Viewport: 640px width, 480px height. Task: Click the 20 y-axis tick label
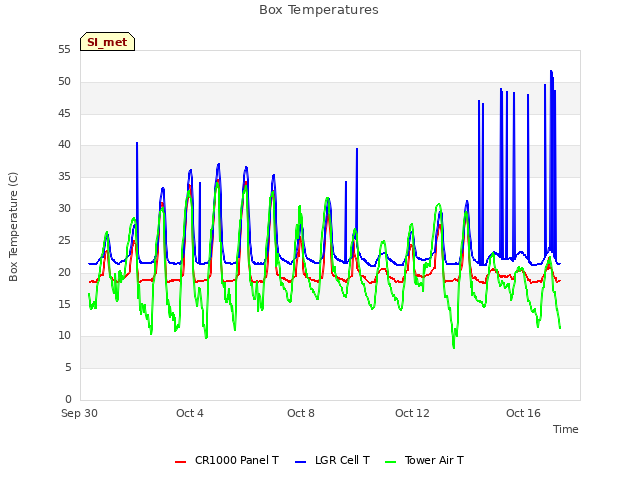[x=64, y=272]
